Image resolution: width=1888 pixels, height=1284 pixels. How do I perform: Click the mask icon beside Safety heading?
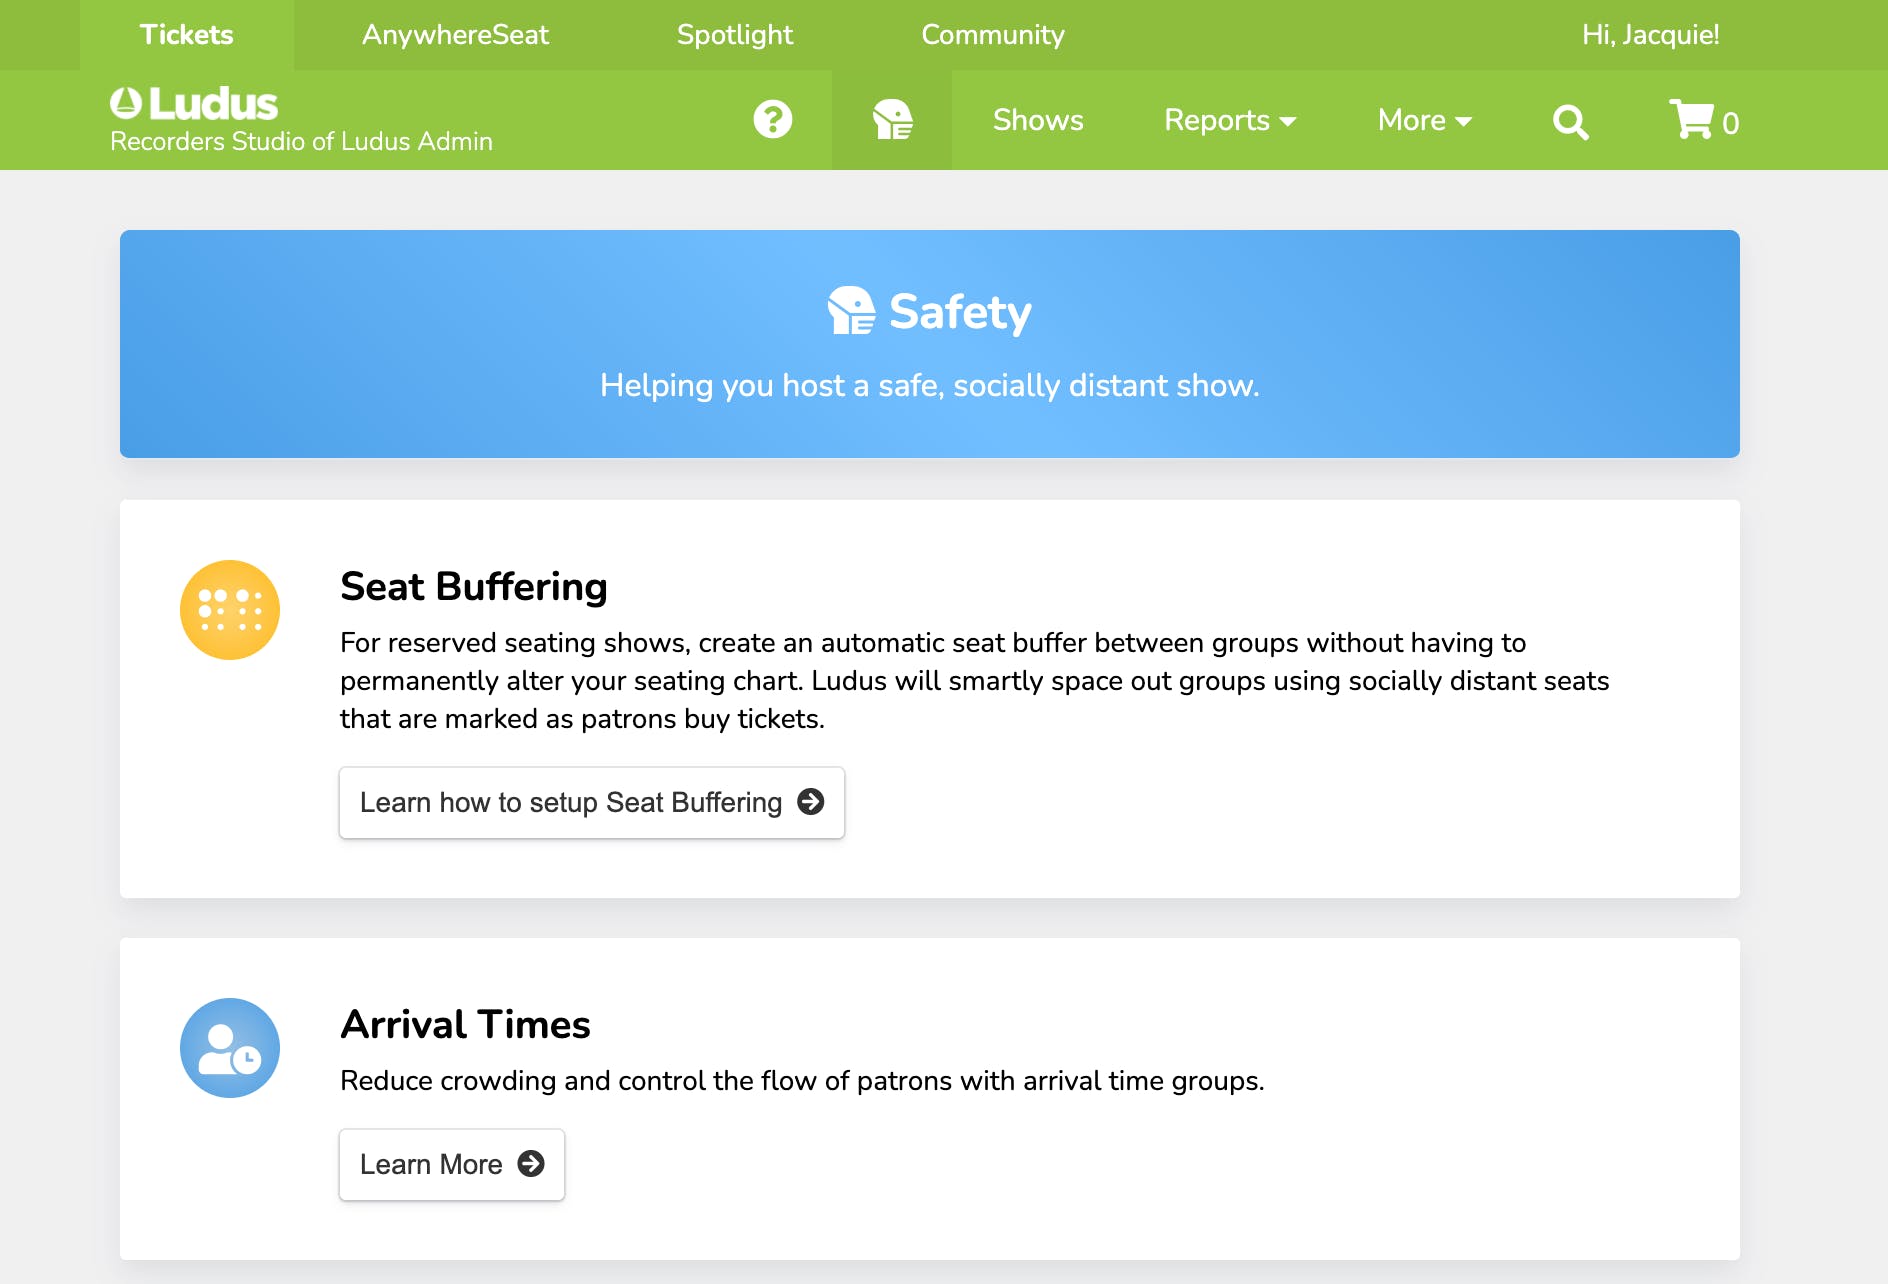click(851, 311)
